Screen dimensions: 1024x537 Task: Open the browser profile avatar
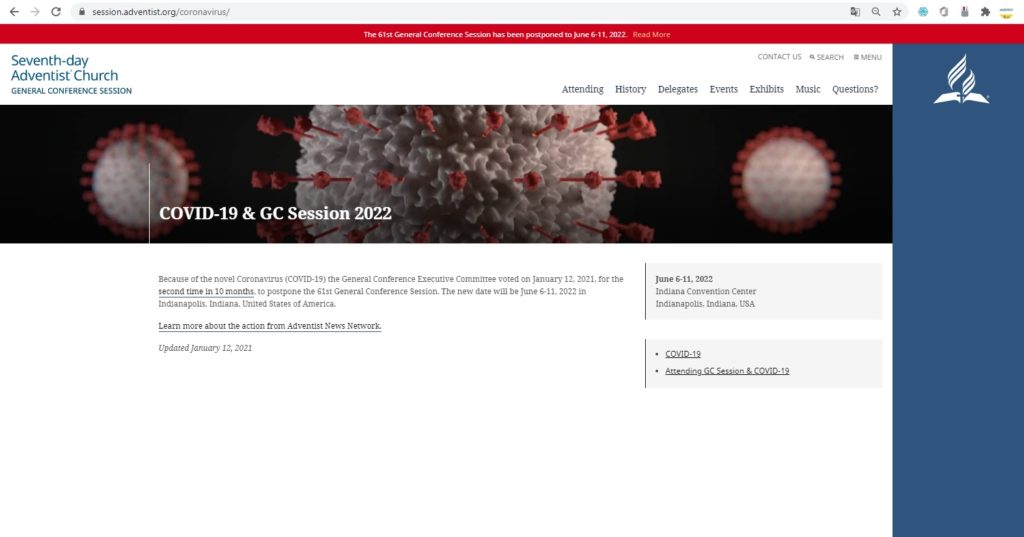(1006, 12)
